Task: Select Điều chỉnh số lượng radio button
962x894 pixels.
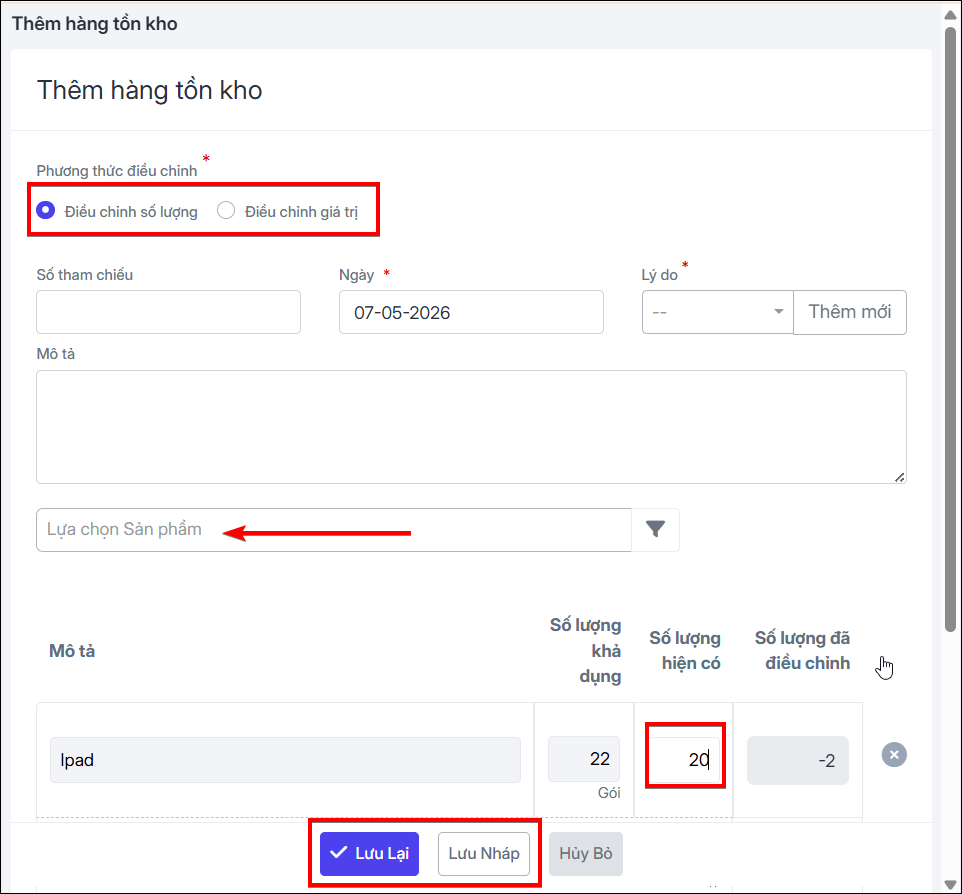Action: point(45,210)
